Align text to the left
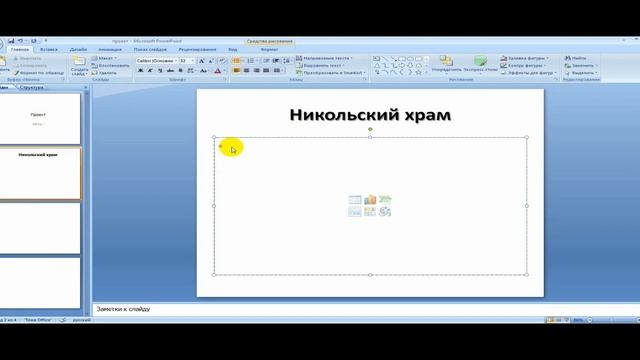 click(236, 71)
